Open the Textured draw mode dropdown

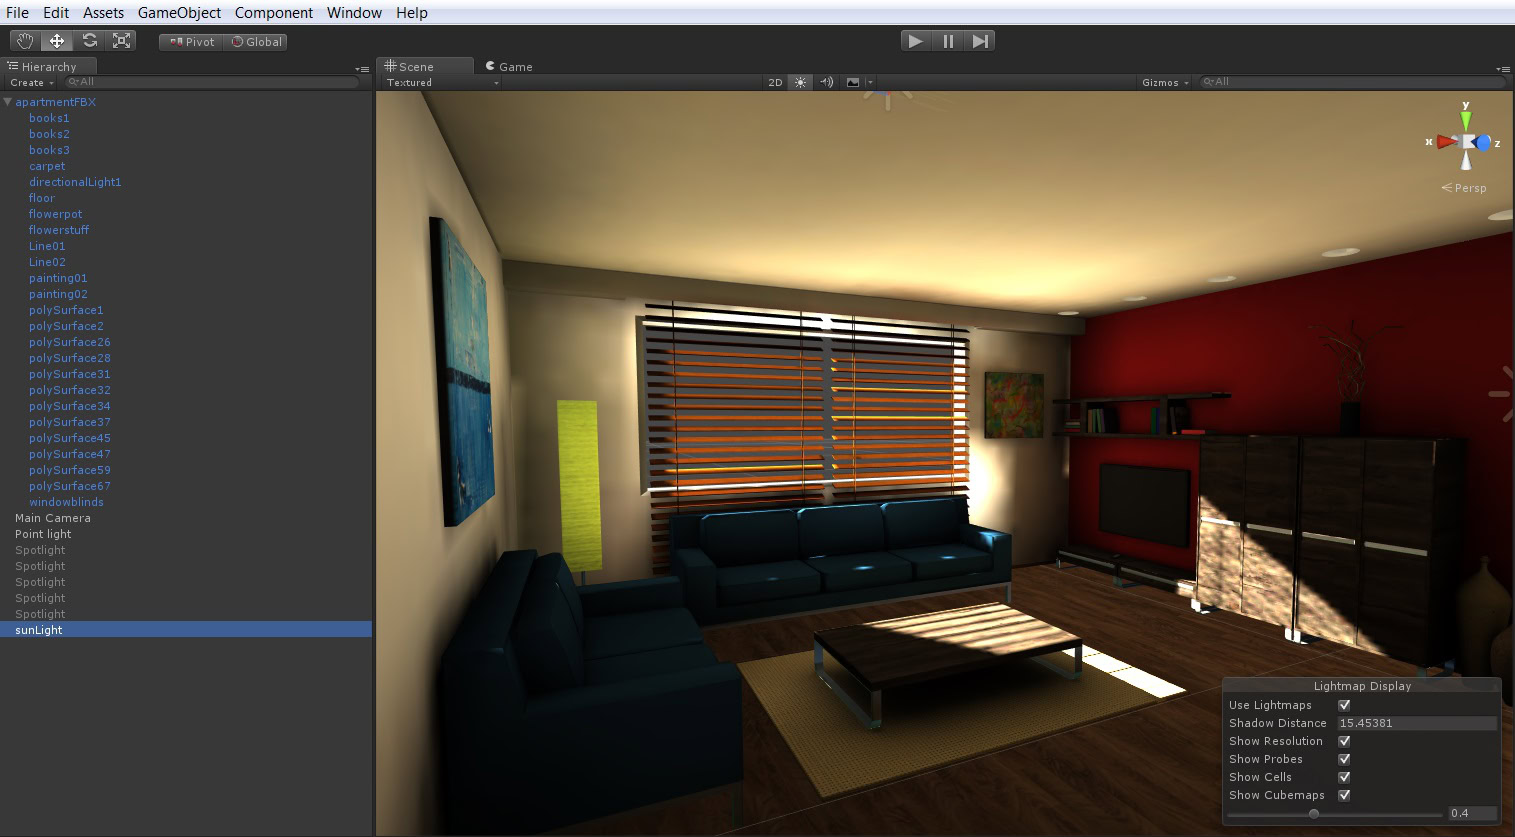click(x=442, y=82)
